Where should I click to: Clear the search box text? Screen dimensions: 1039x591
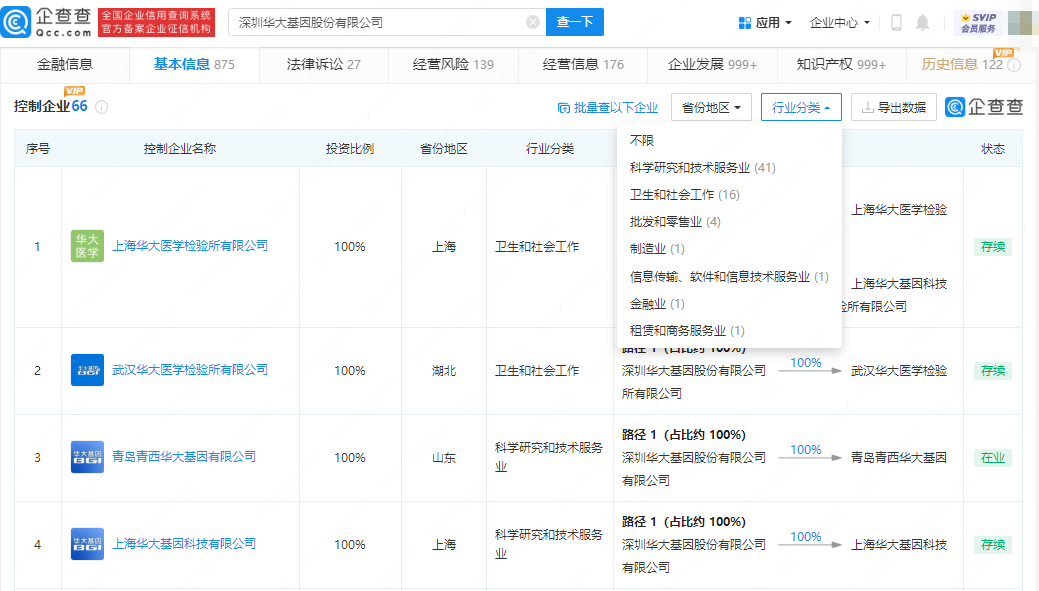(533, 23)
